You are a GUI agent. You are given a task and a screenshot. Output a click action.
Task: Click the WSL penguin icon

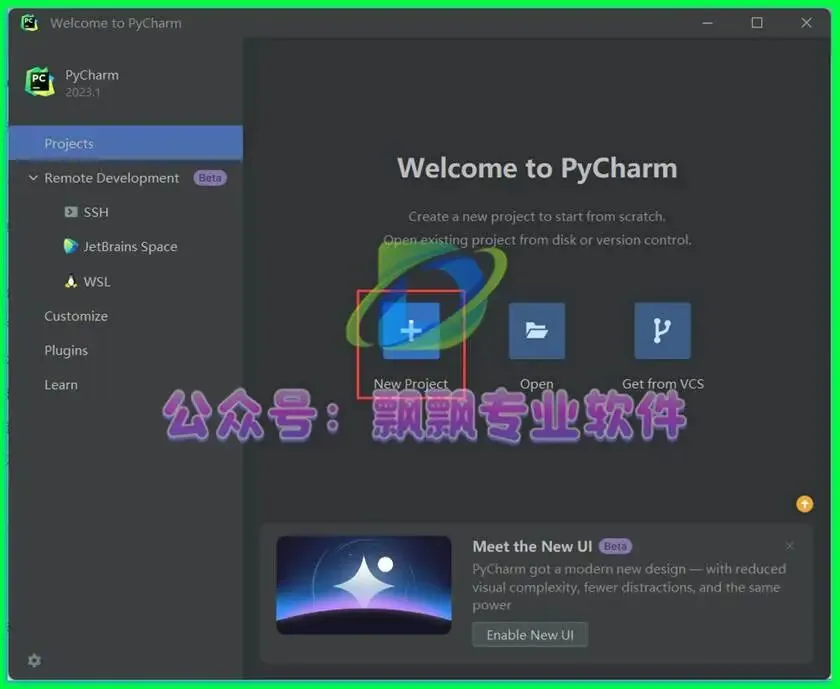[71, 281]
